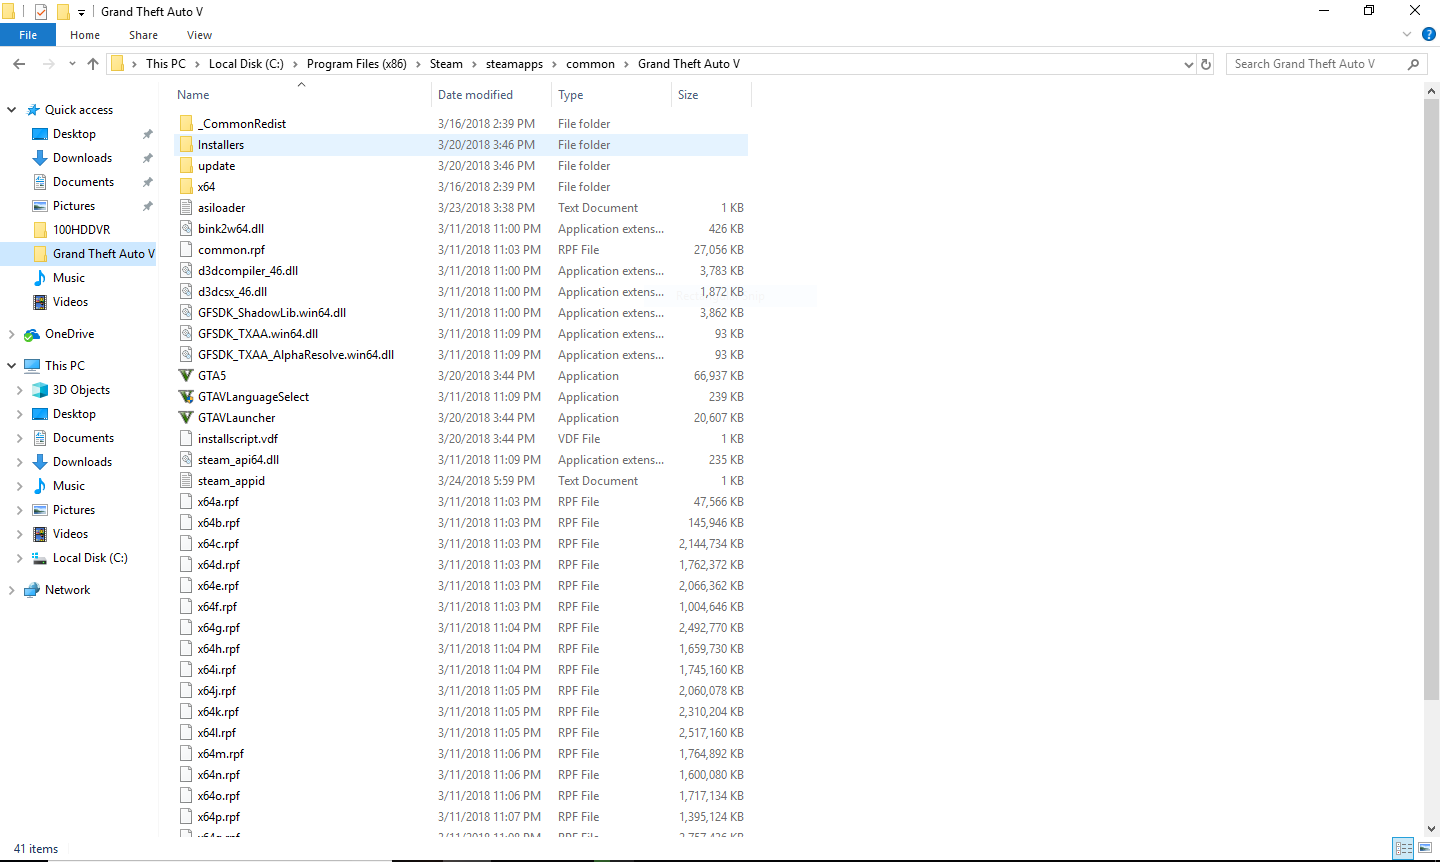Screen dimensions: 1440x862
Task: Click the _CommonRedist folder icon
Action: 186,124
